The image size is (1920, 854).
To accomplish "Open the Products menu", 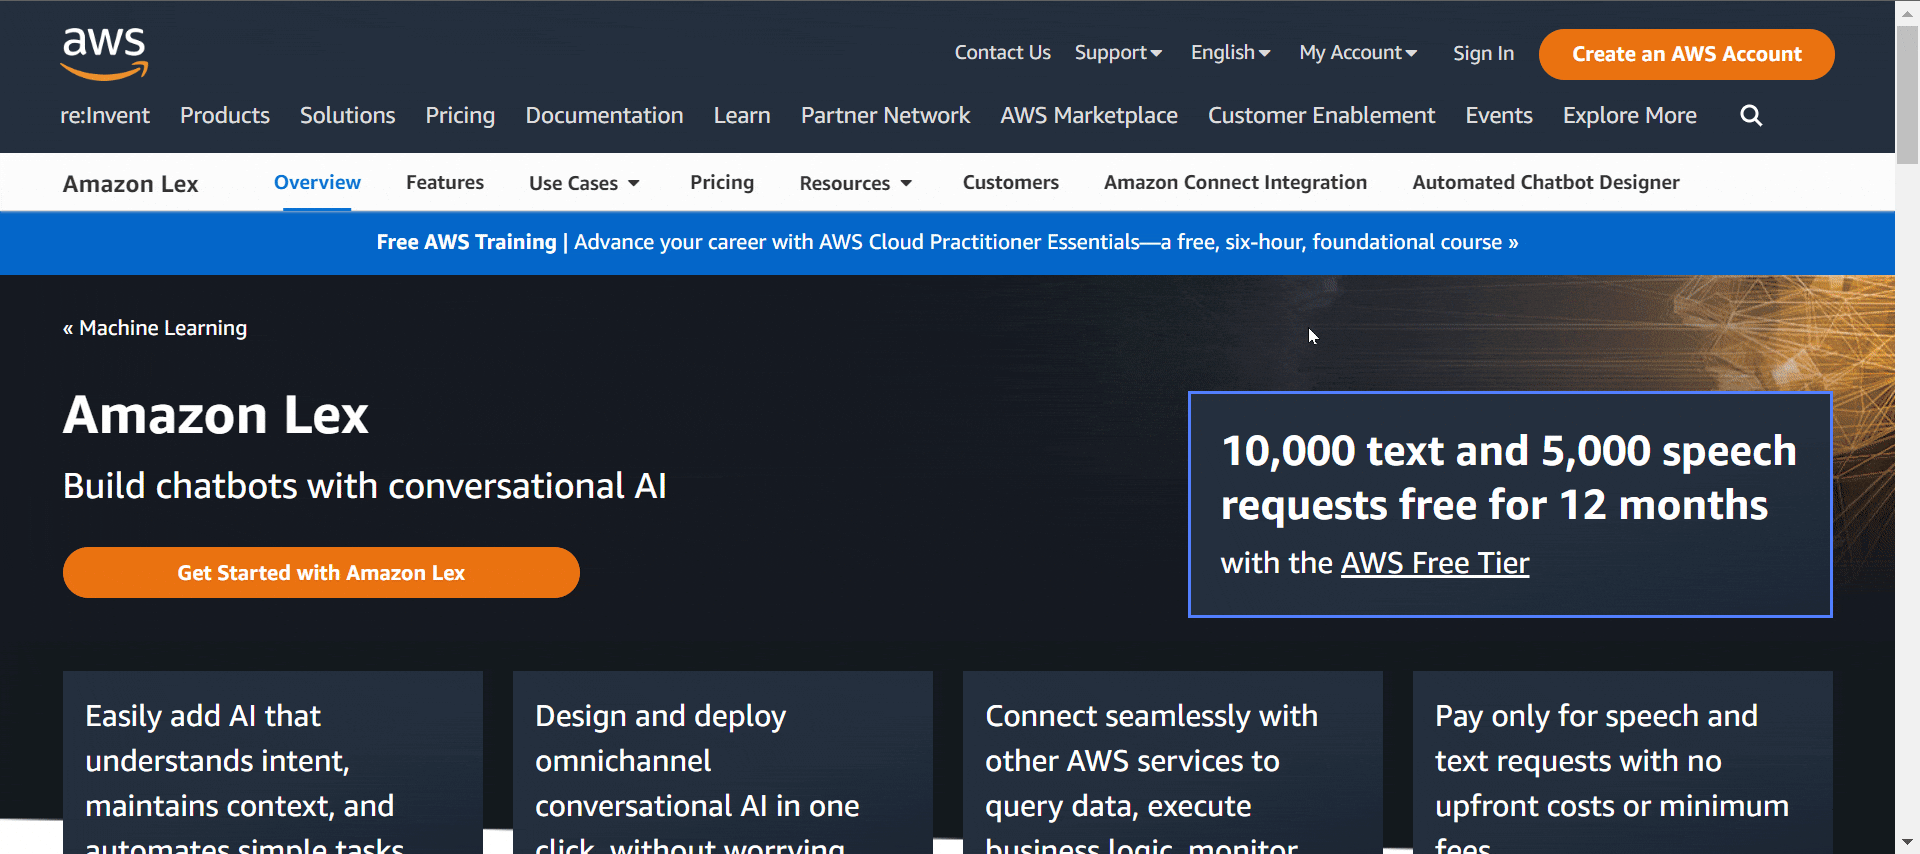I will [x=224, y=116].
